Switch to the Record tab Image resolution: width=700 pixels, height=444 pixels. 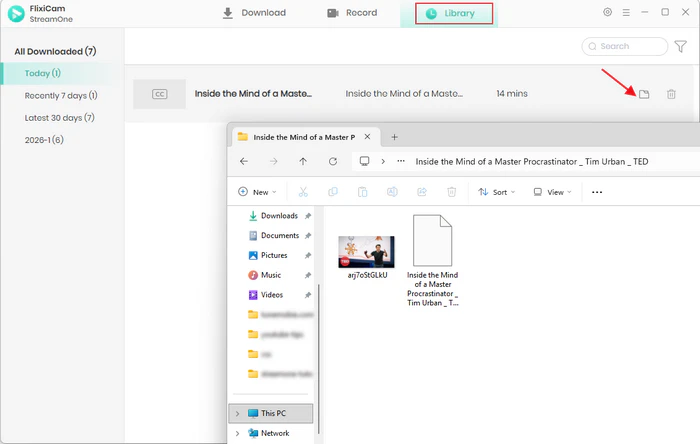pos(352,13)
